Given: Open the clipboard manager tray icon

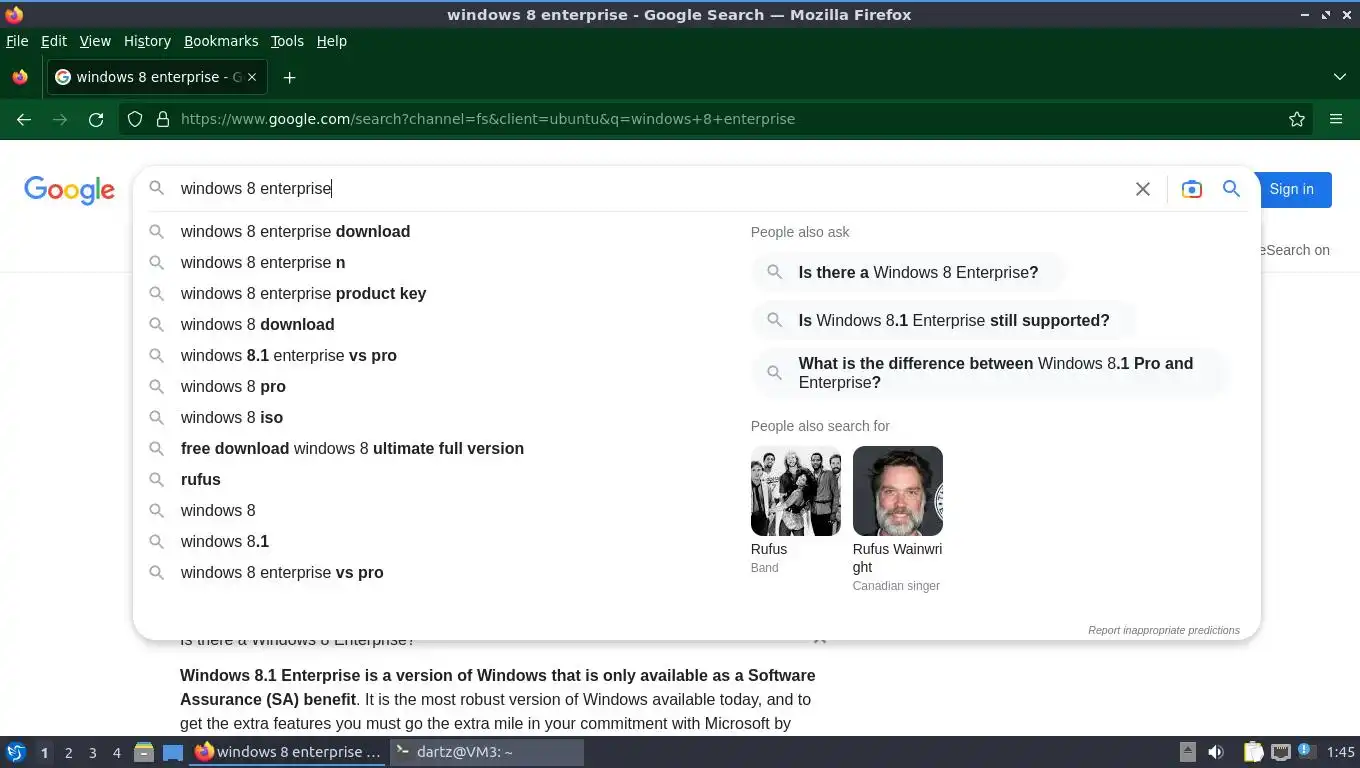Looking at the screenshot, I should (1253, 752).
